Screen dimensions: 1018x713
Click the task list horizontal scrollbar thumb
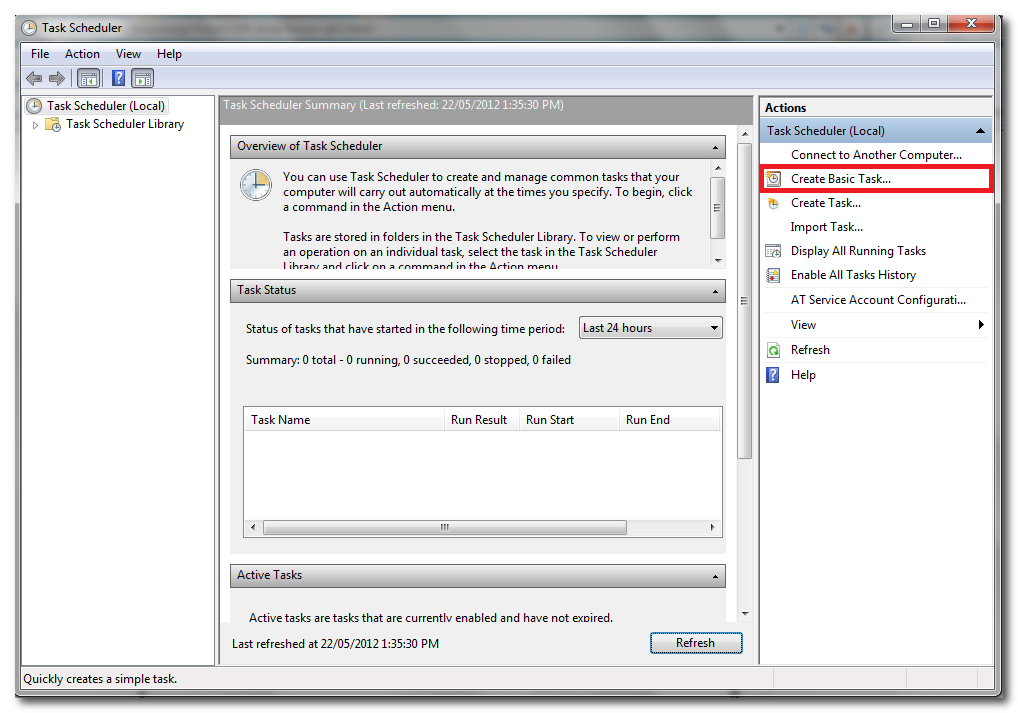(445, 528)
